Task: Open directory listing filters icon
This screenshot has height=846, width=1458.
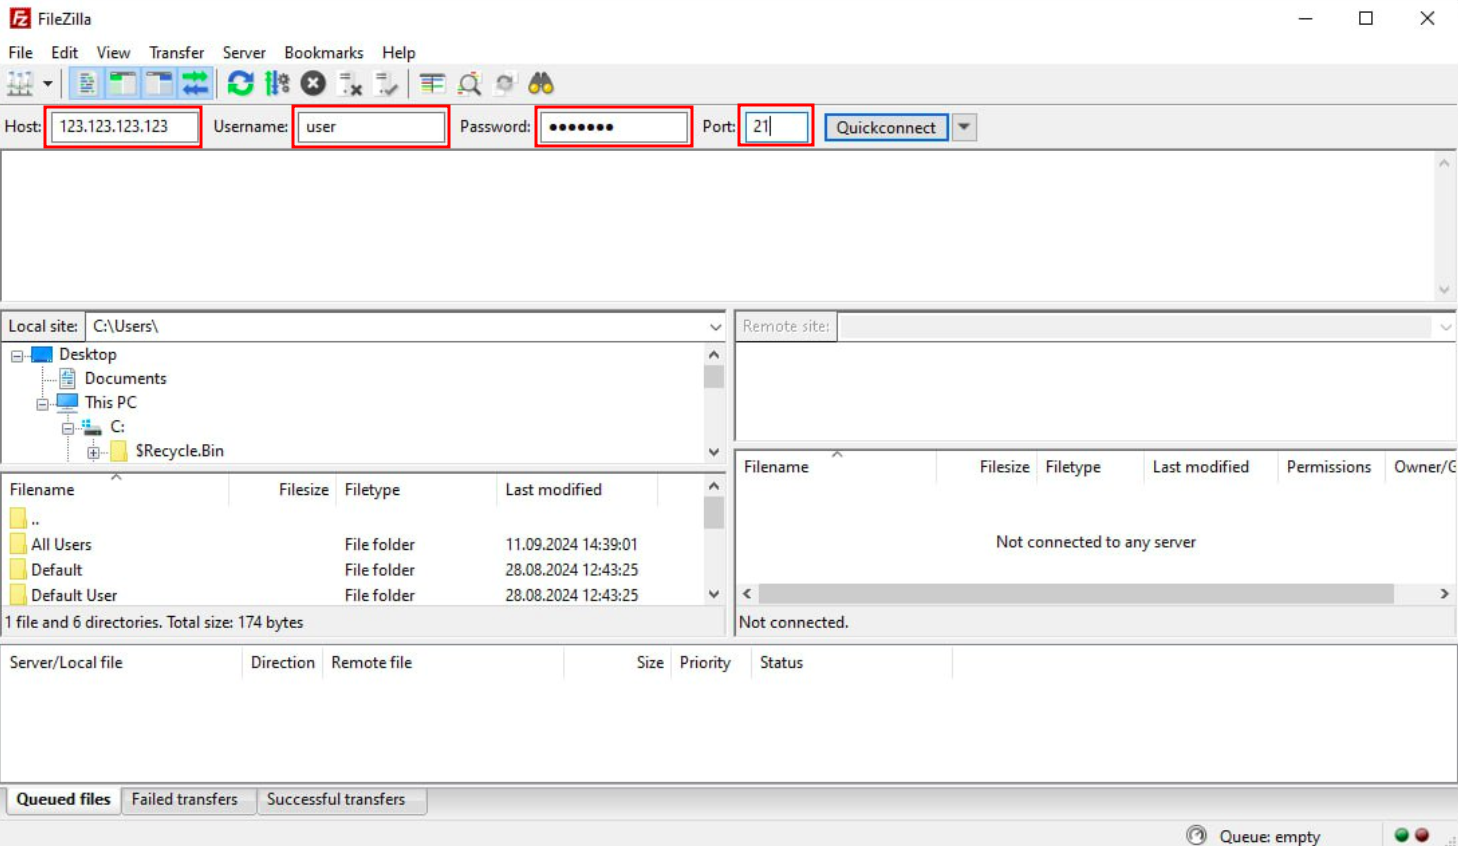Action: click(x=432, y=84)
